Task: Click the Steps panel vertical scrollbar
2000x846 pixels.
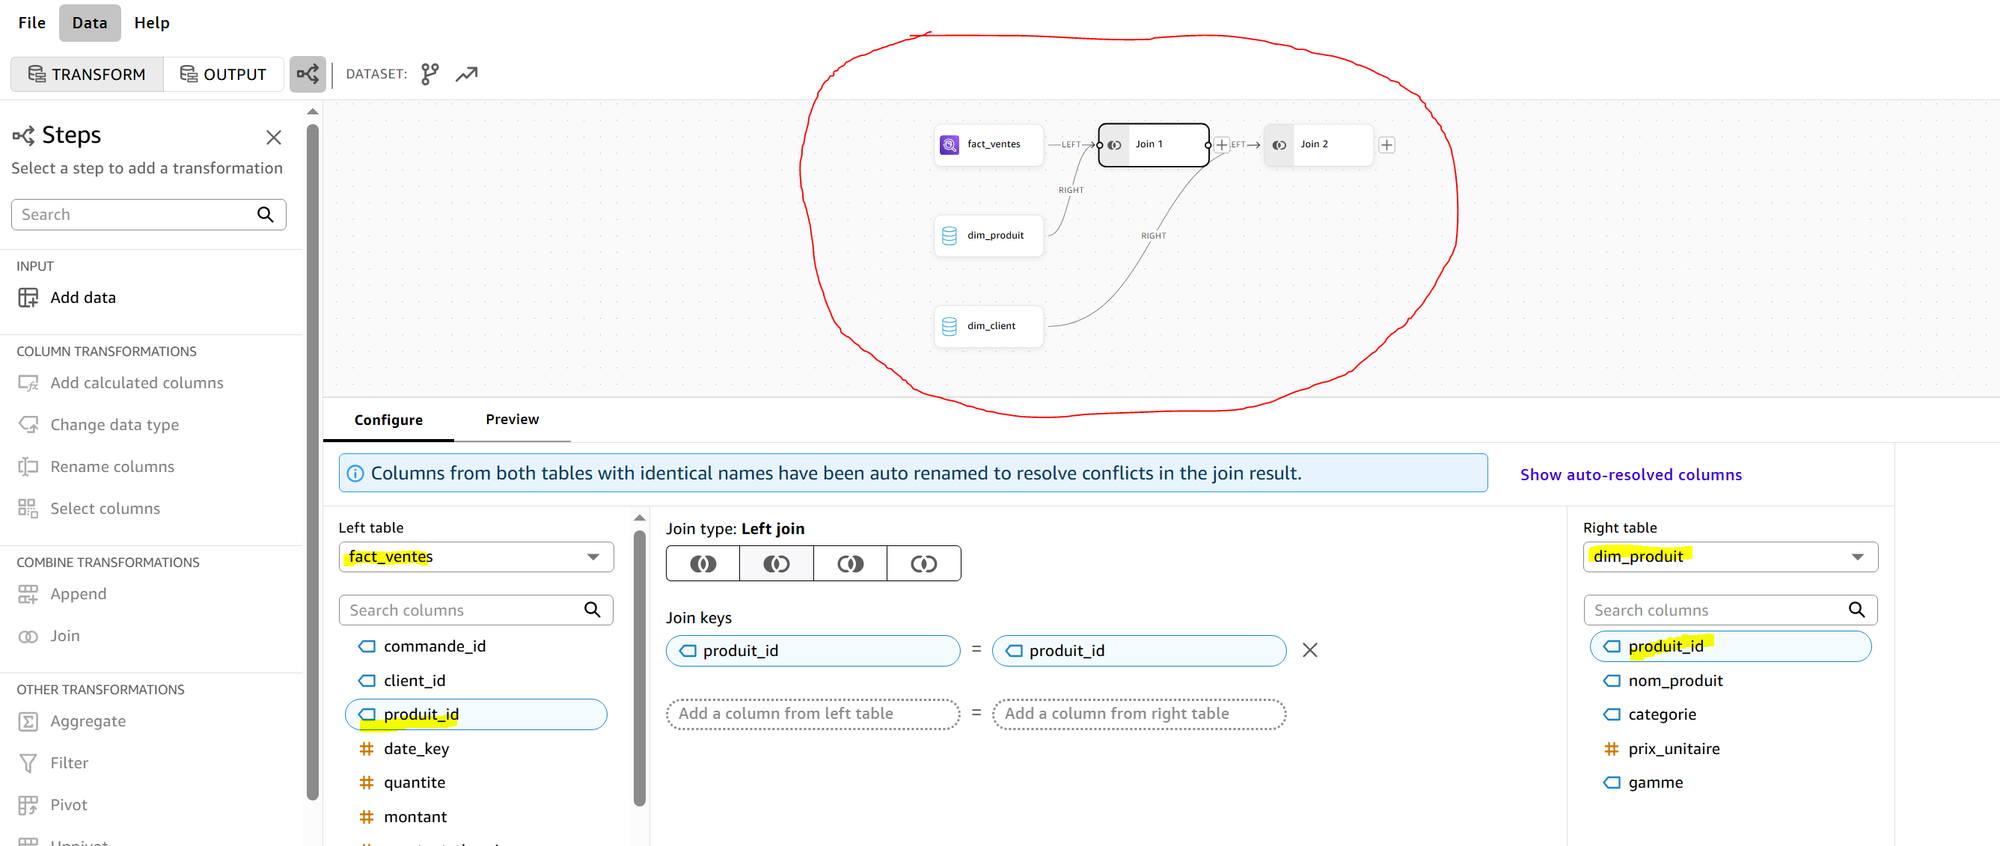Action: 313,460
